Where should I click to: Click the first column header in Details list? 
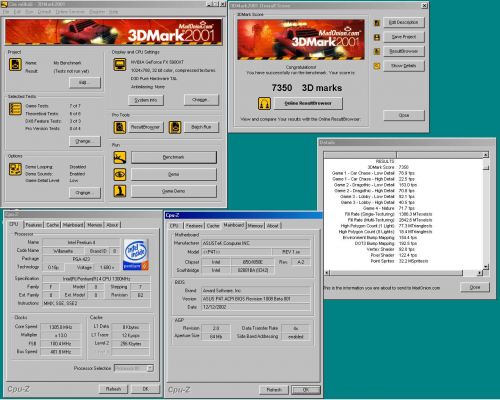[360, 155]
